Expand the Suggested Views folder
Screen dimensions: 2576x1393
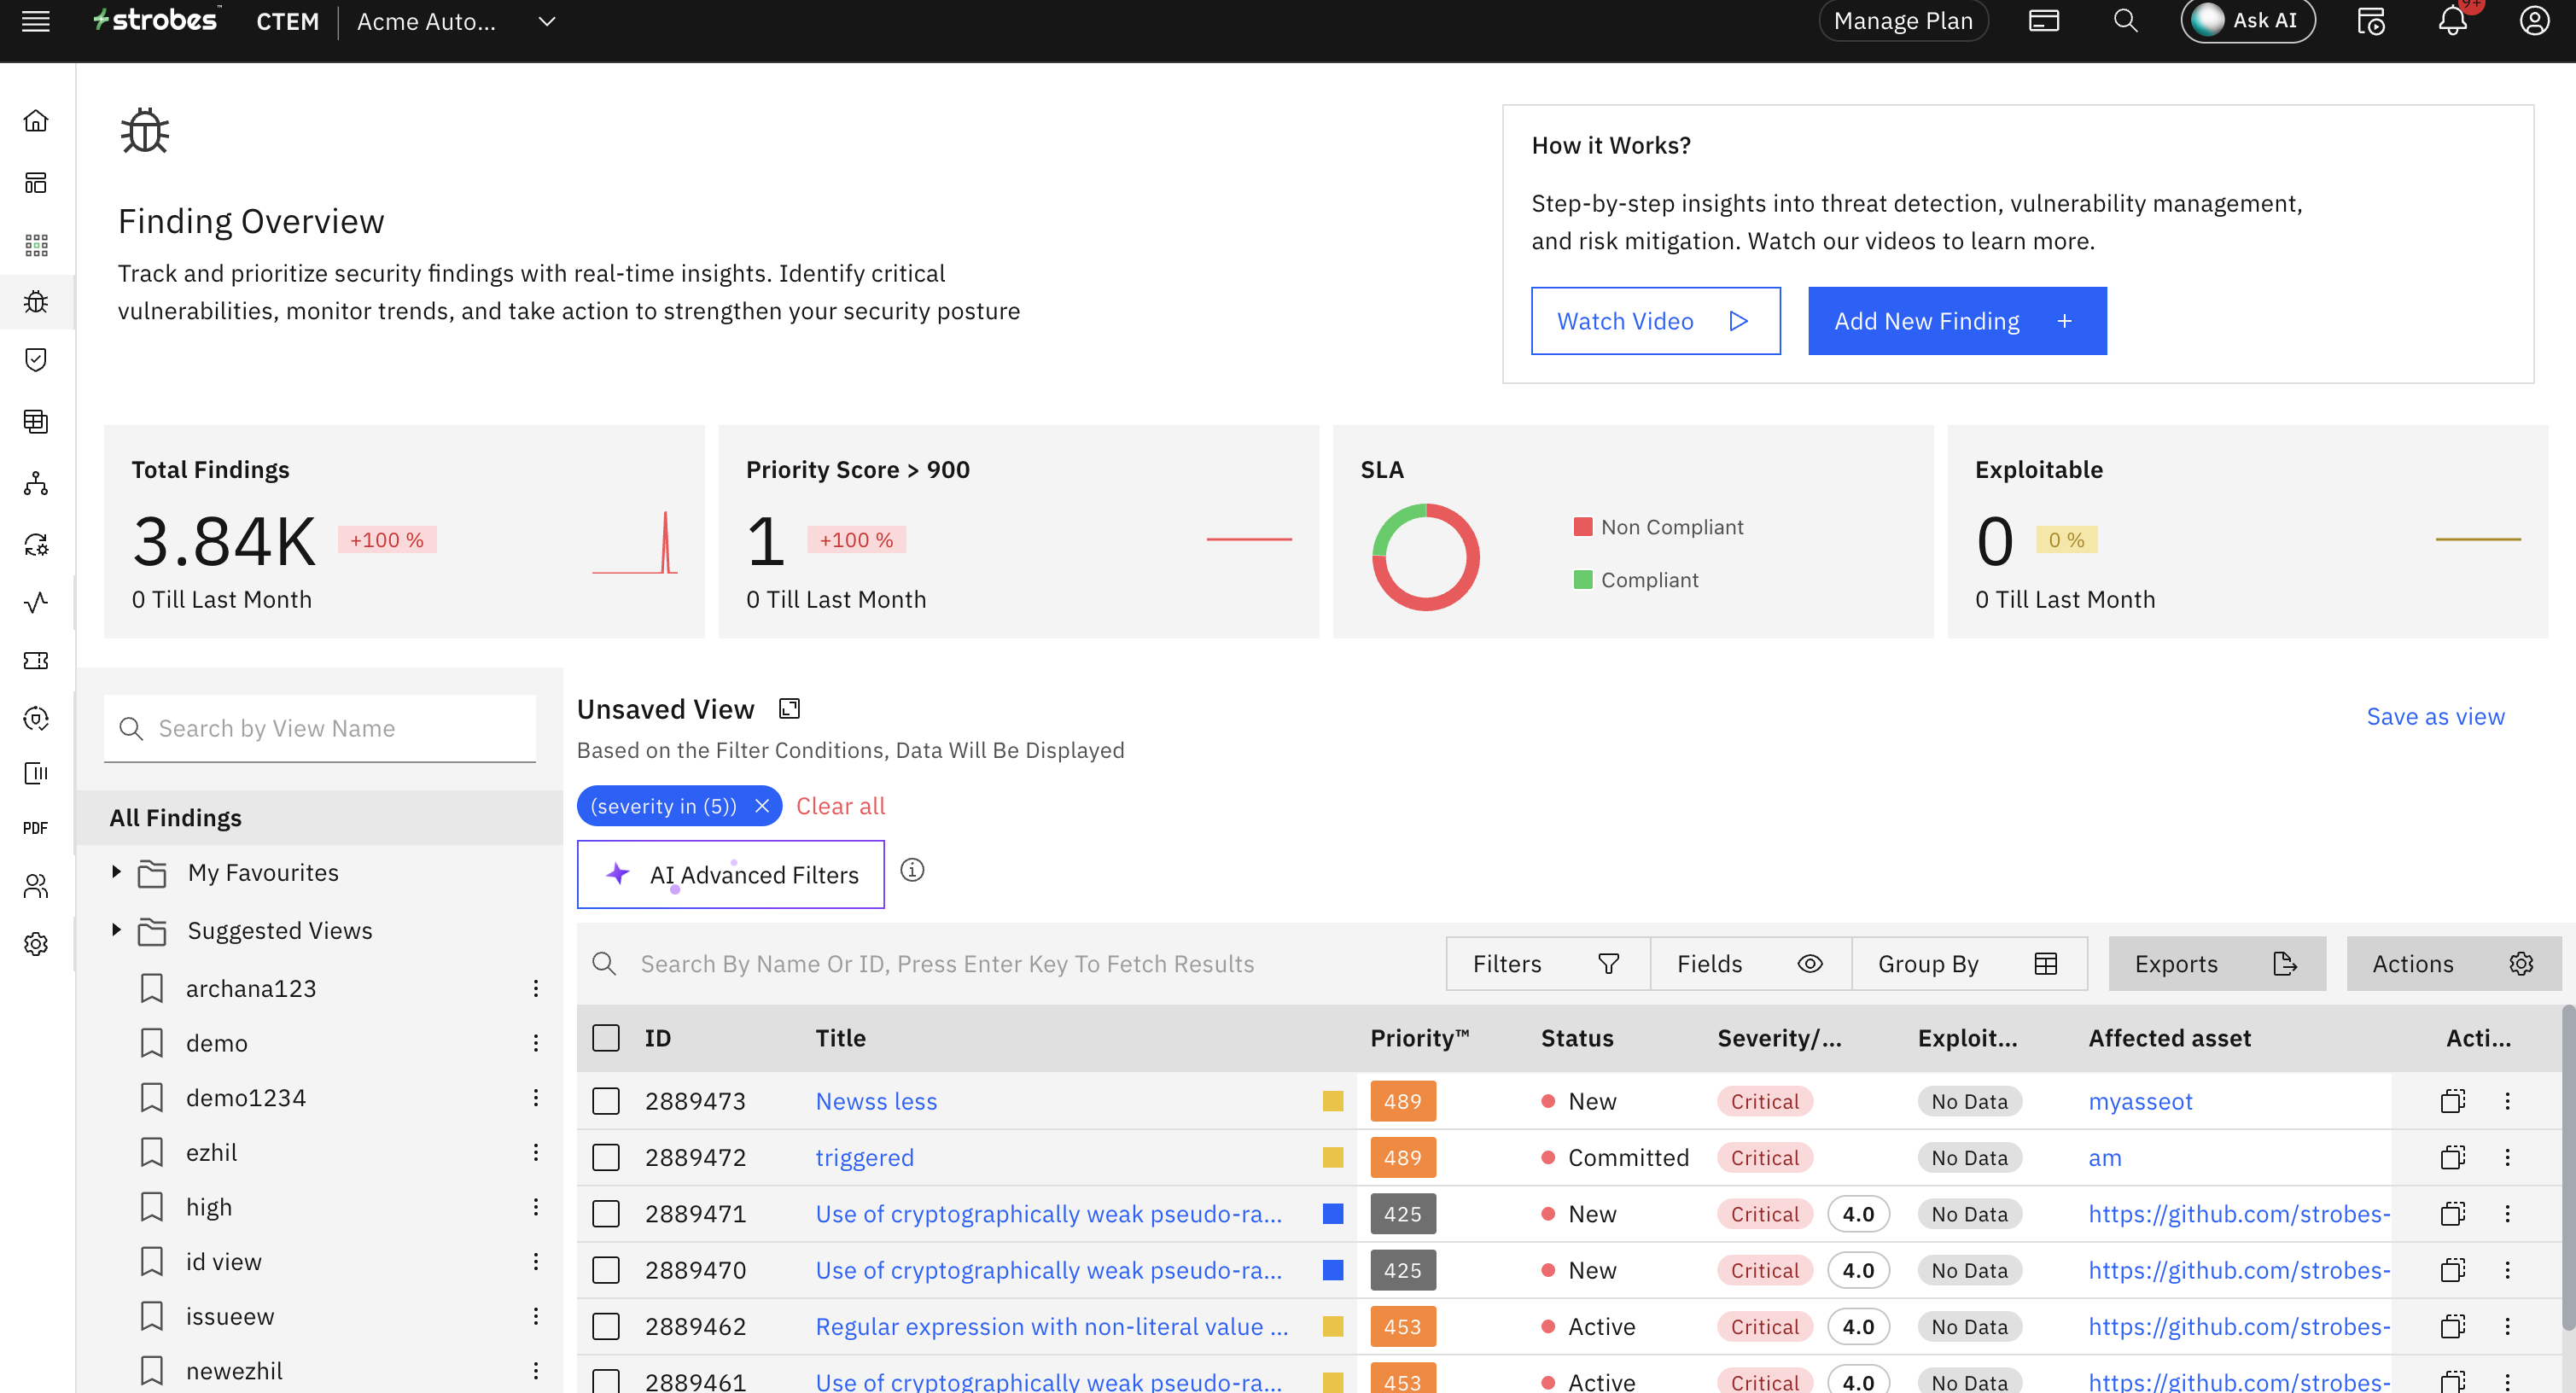point(117,930)
